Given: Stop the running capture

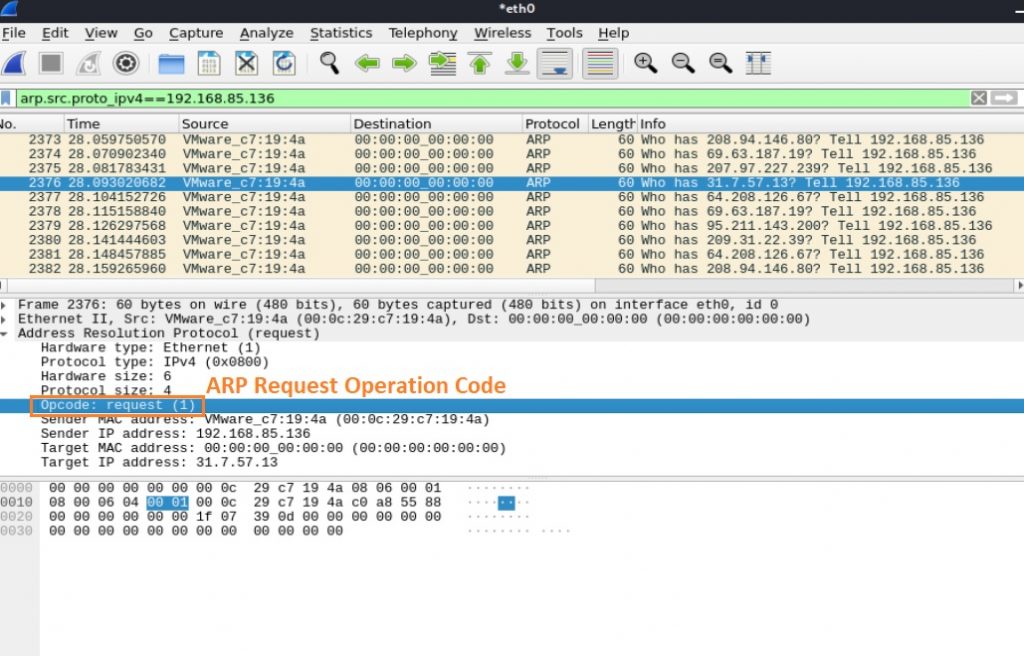Looking at the screenshot, I should (51, 63).
